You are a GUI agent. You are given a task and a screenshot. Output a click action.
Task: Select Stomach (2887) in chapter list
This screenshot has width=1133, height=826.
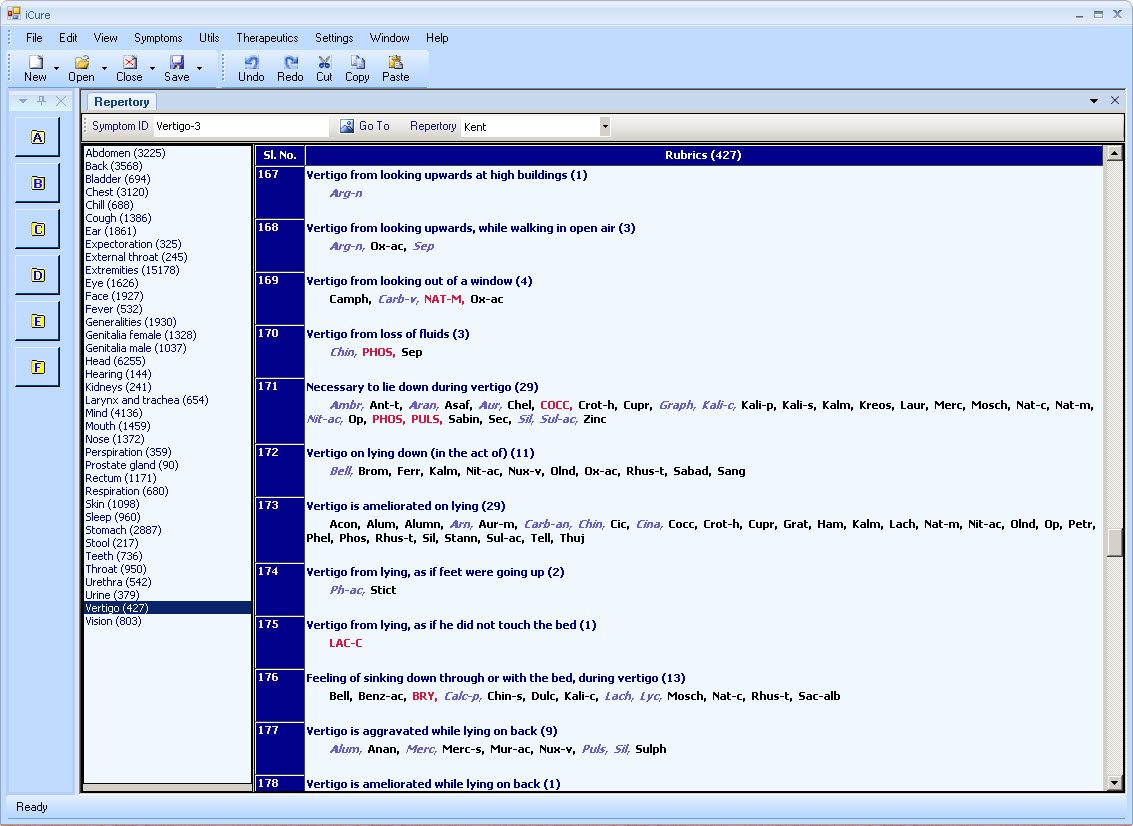(x=123, y=530)
